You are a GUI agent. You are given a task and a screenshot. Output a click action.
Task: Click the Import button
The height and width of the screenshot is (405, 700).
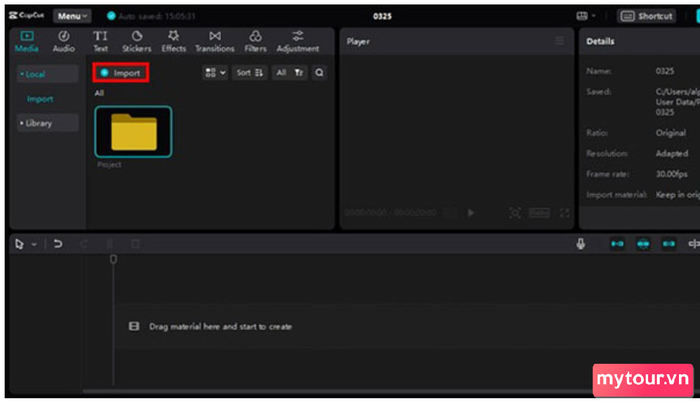tap(121, 73)
